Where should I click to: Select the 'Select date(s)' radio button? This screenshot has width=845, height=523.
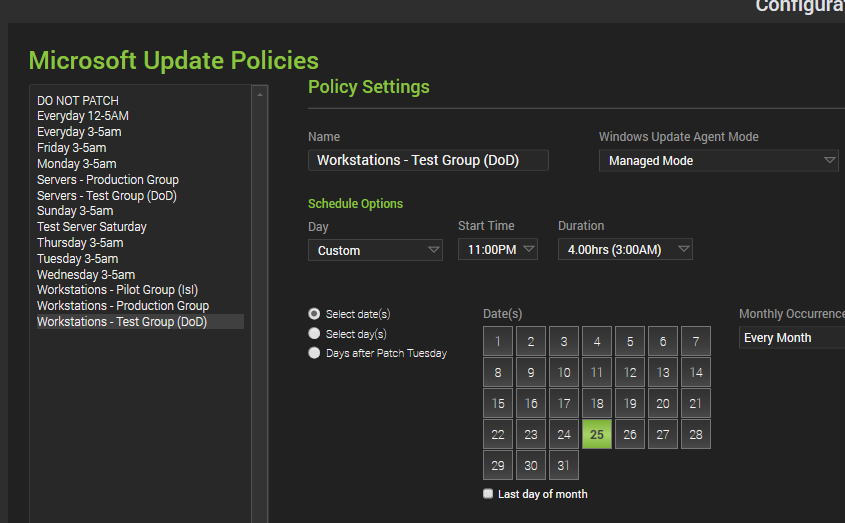315,314
